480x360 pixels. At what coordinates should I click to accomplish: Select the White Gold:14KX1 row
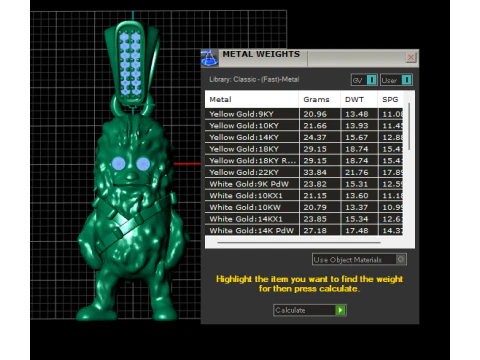304,219
